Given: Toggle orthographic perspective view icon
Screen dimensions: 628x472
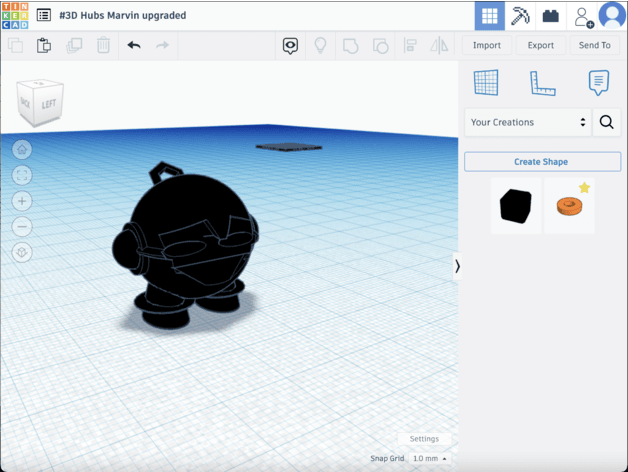Looking at the screenshot, I should tap(22, 252).
